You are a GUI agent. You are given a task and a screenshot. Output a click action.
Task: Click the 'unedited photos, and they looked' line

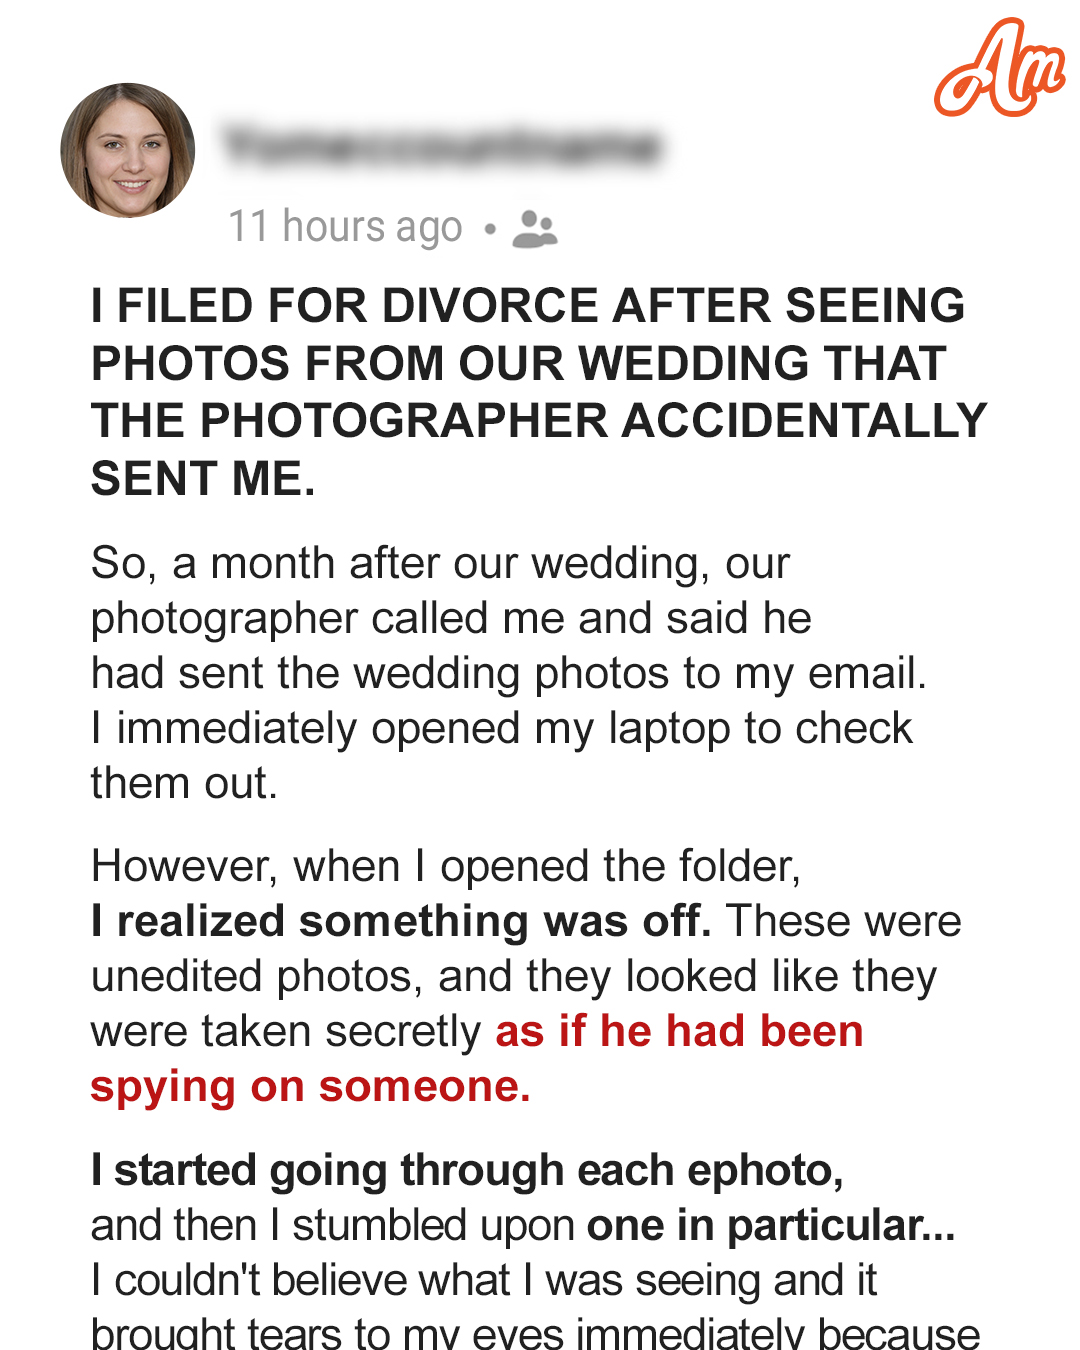pyautogui.click(x=514, y=977)
